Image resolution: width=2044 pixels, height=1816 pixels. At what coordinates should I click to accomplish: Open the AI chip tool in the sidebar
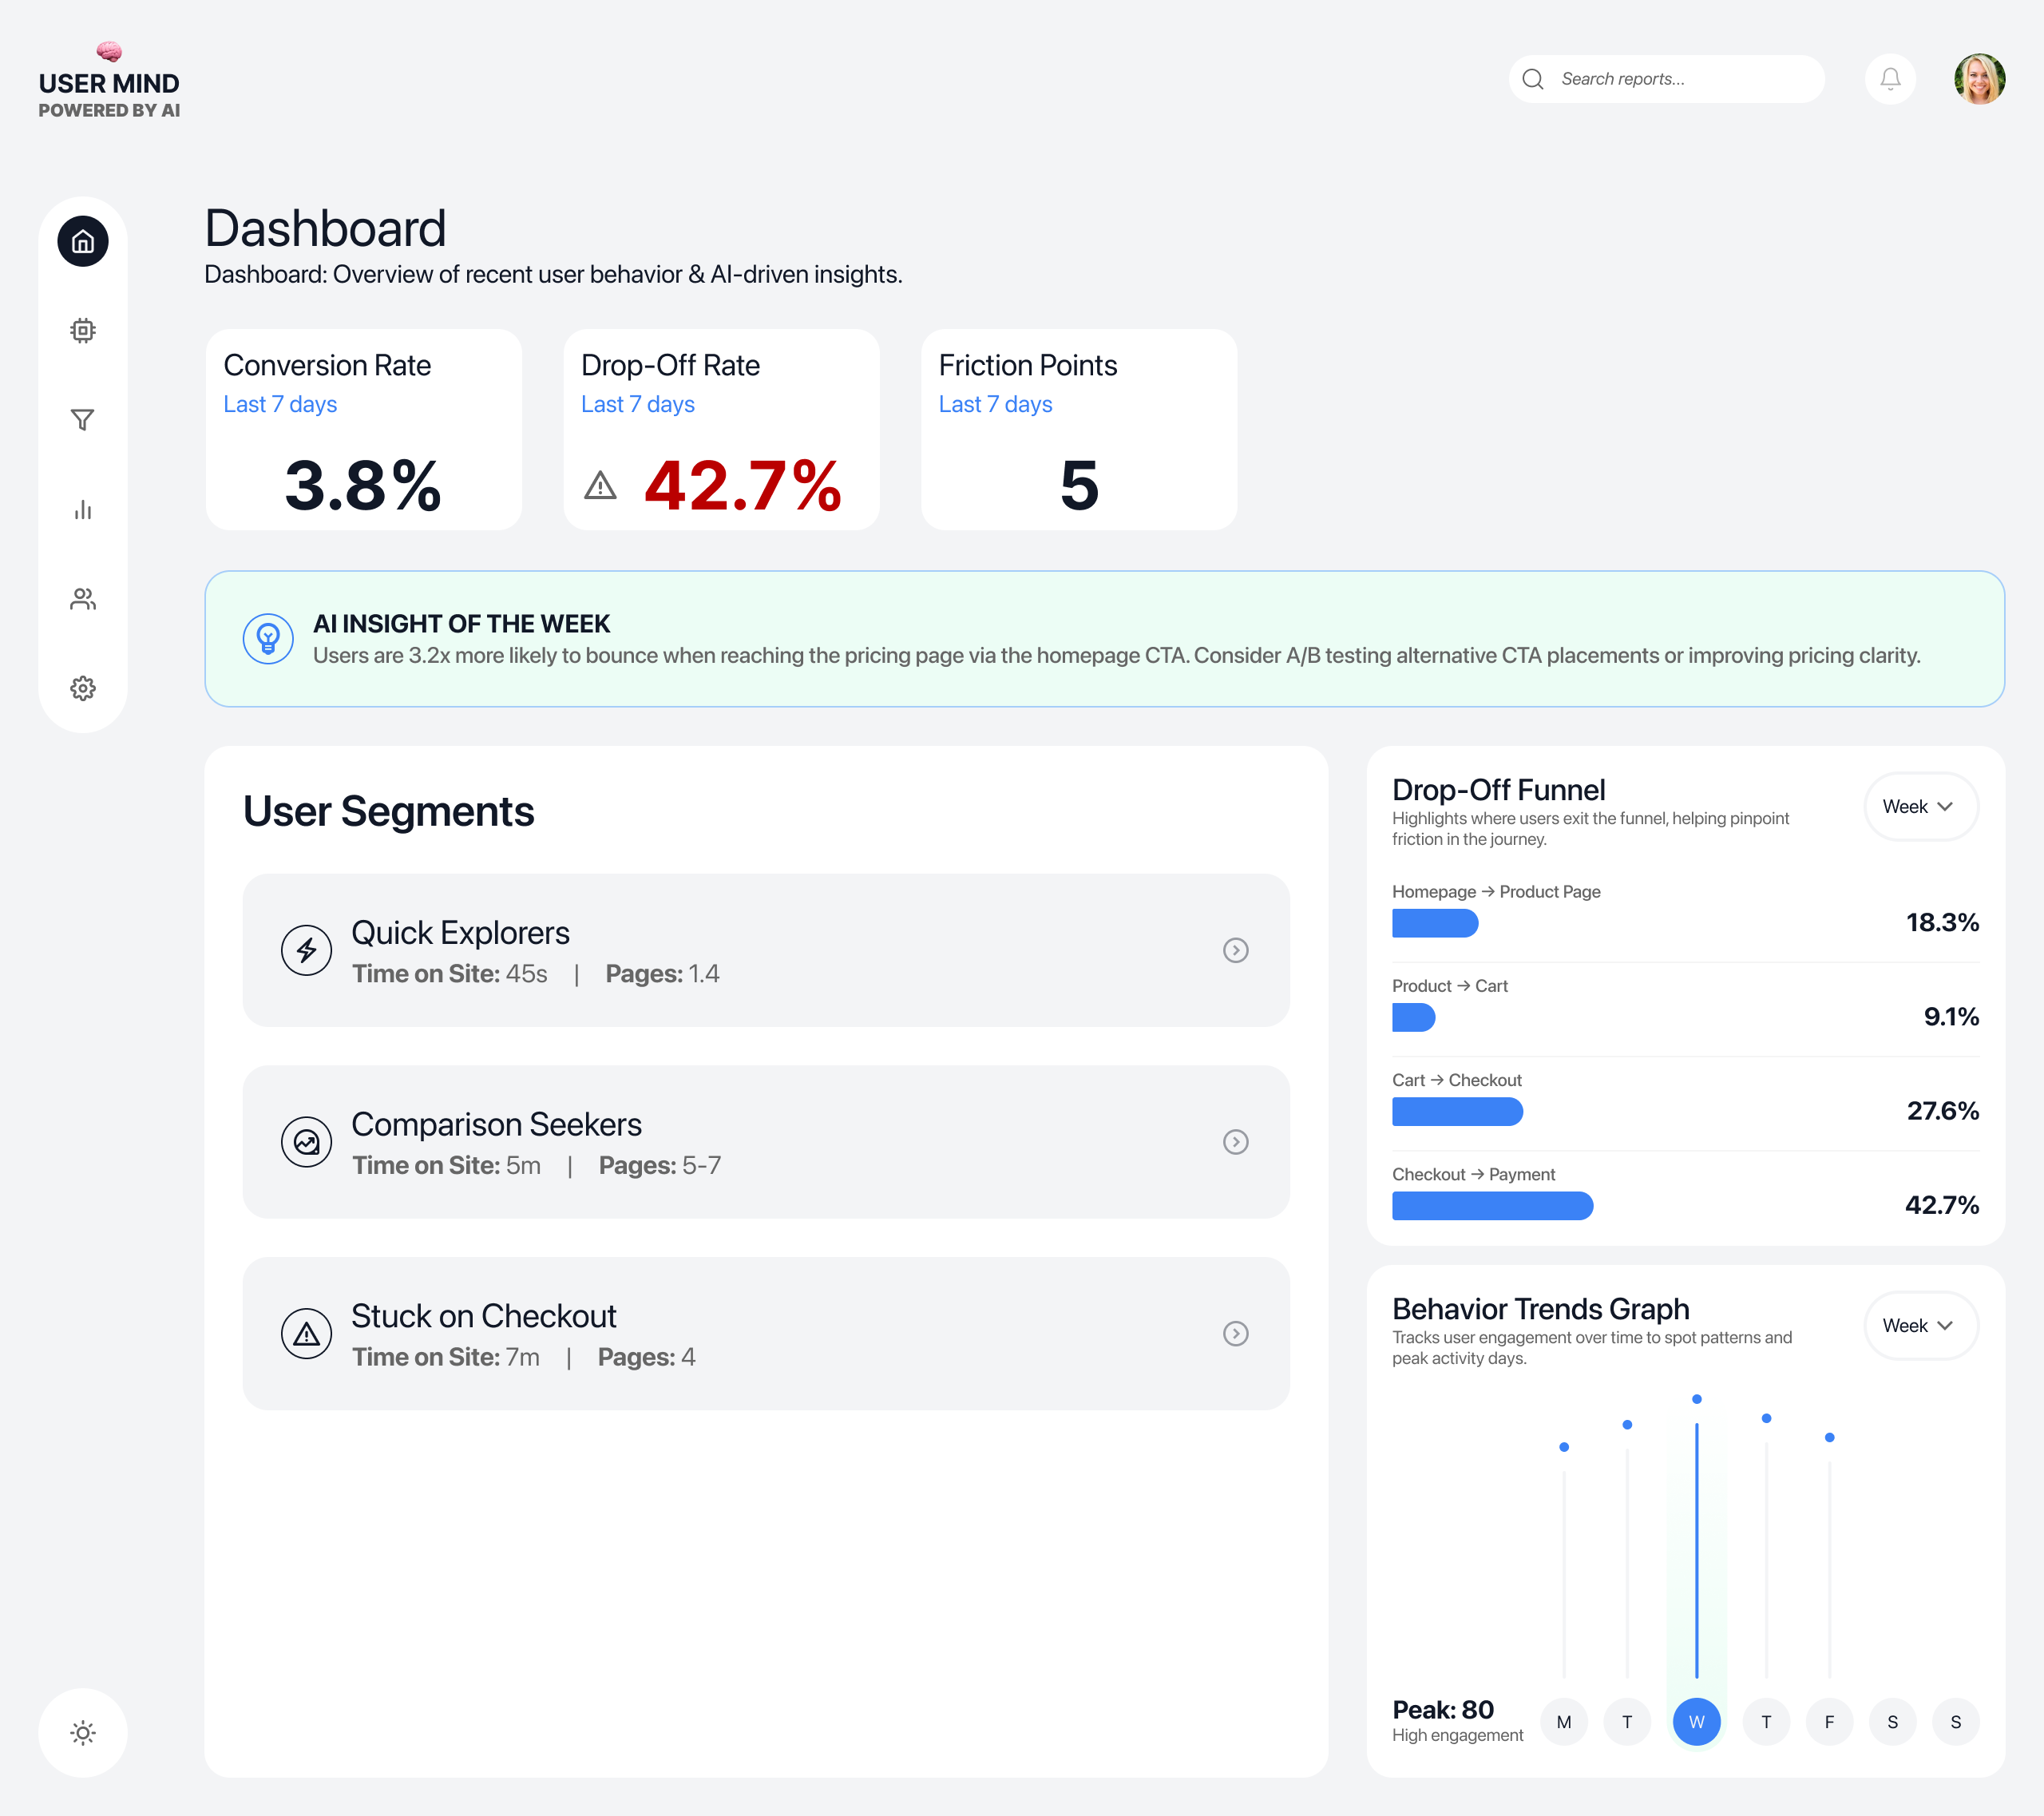(83, 330)
